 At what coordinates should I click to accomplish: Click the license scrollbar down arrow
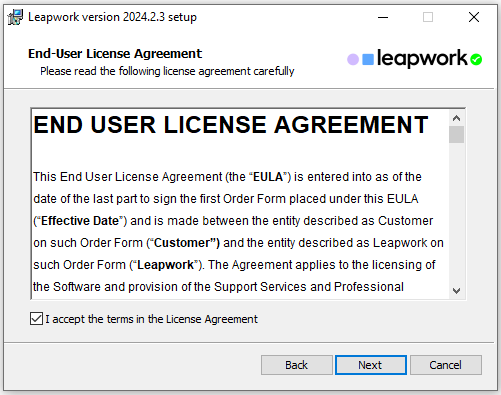click(x=456, y=291)
